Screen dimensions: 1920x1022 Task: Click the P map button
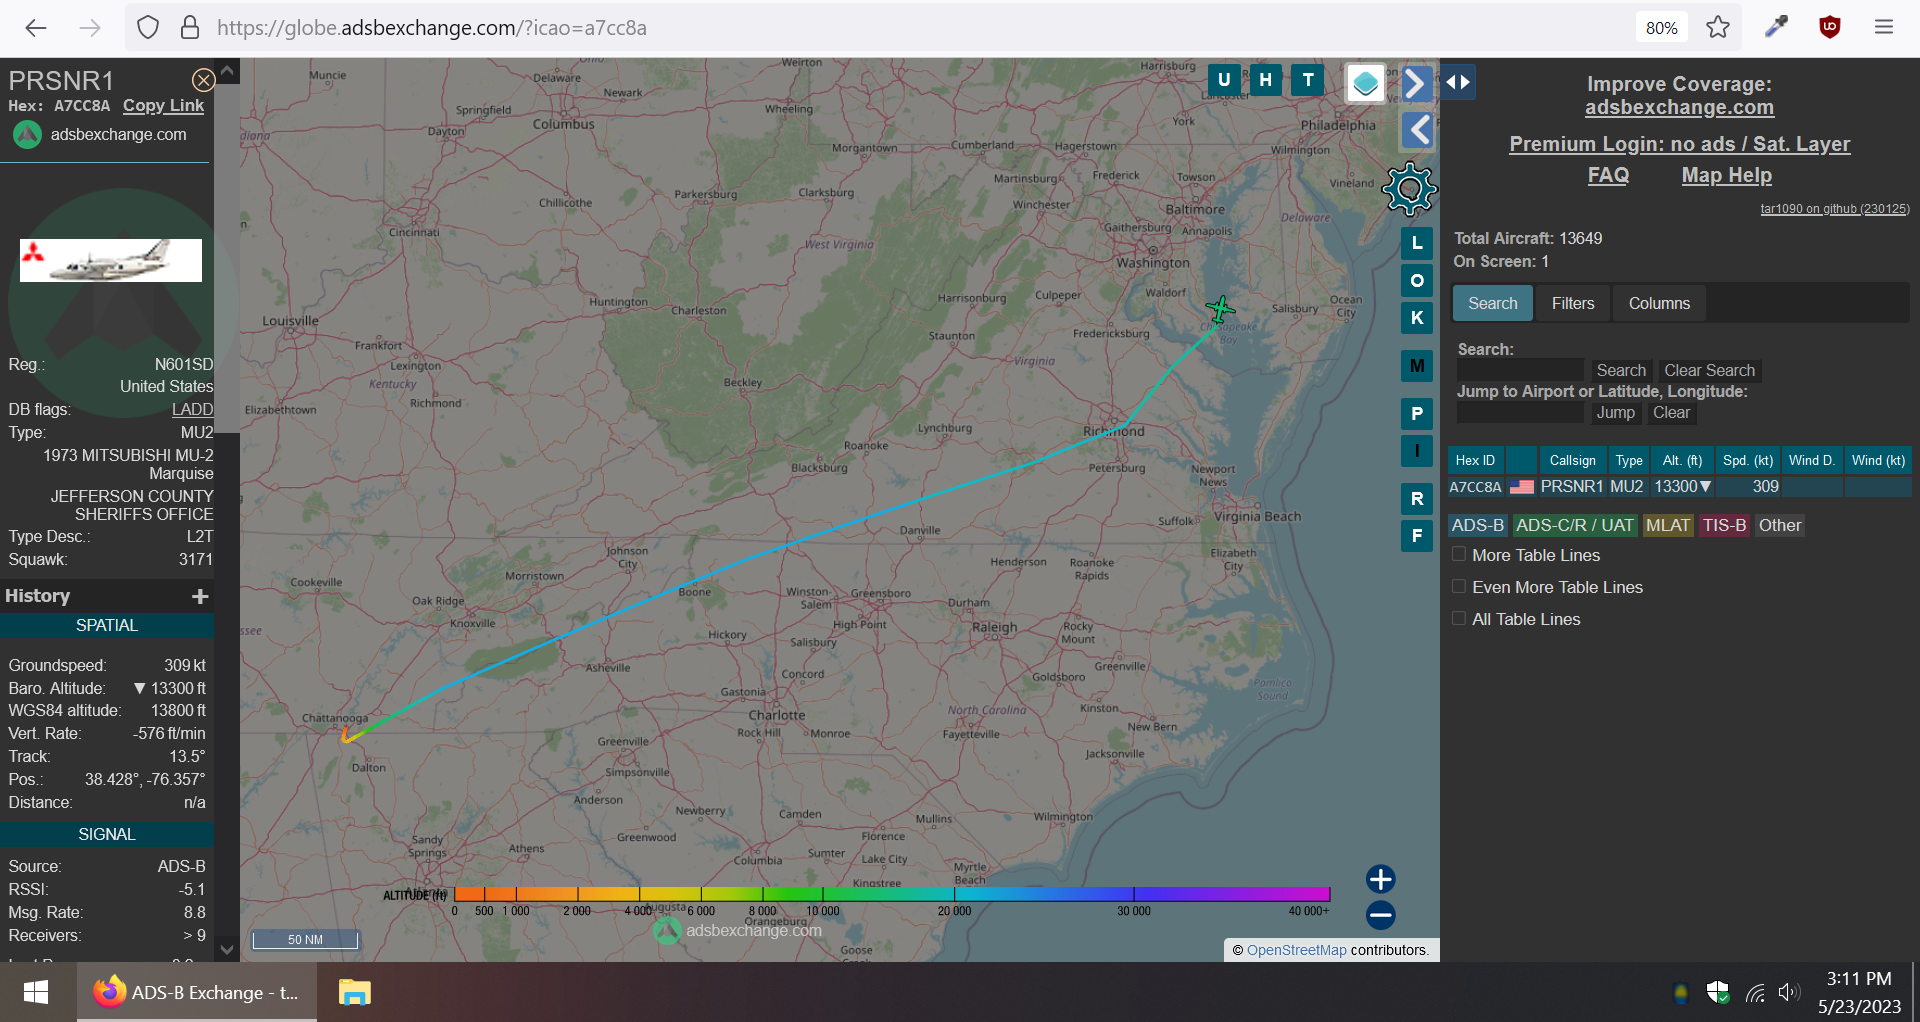[1417, 414]
